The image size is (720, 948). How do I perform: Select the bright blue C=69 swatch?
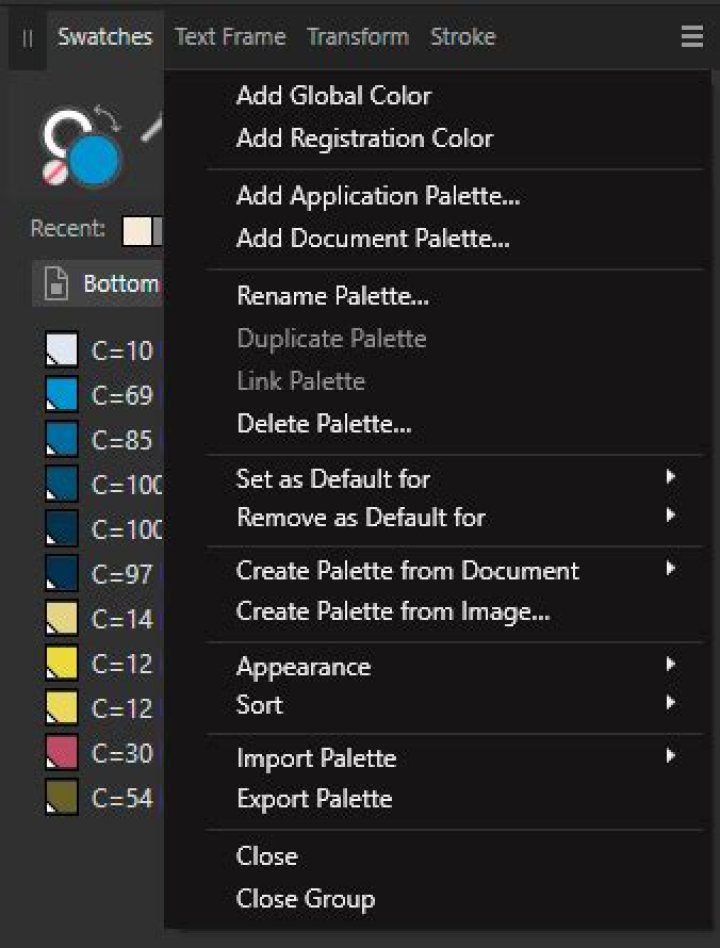[62, 394]
